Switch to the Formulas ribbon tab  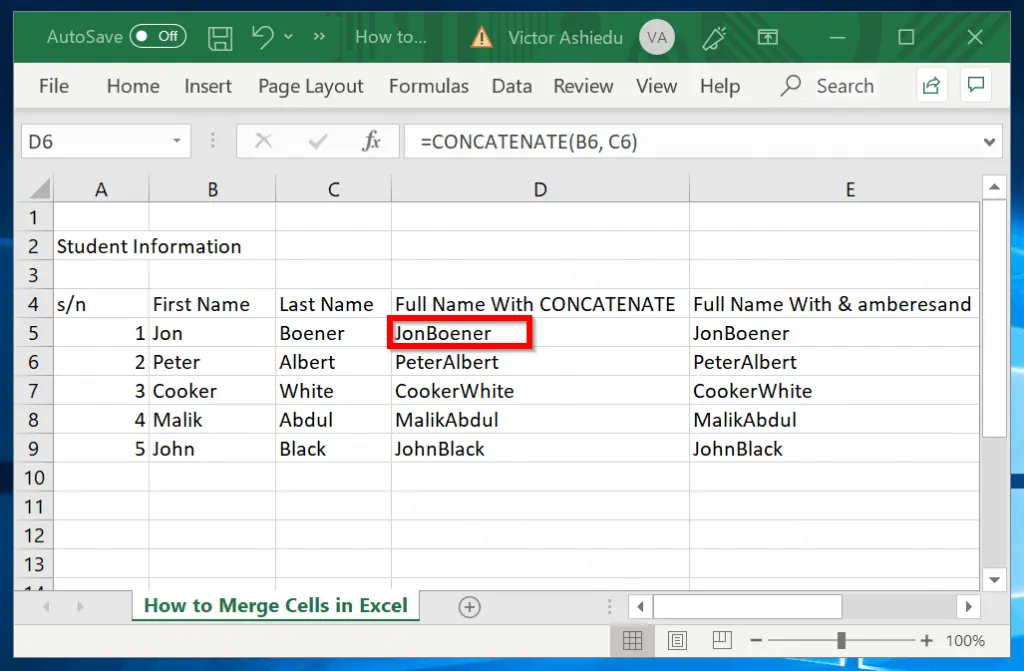[428, 86]
